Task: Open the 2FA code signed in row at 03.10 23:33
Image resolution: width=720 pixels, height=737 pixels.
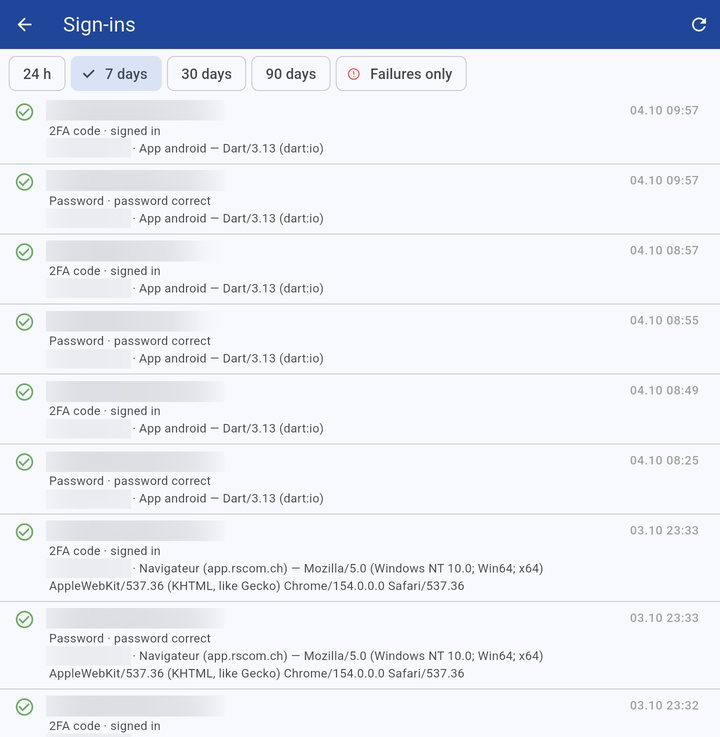Action: [360, 558]
